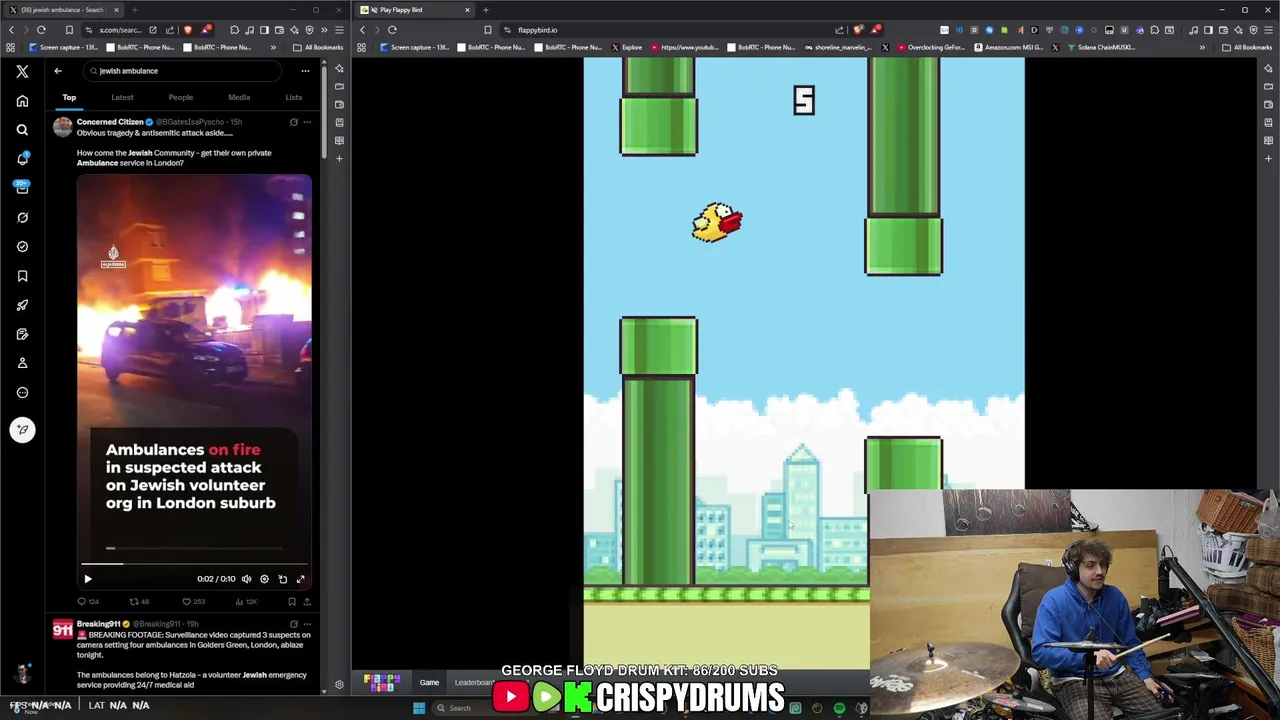This screenshot has width=1280, height=720.
Task: Mute the video volume icon
Action: pos(246,579)
